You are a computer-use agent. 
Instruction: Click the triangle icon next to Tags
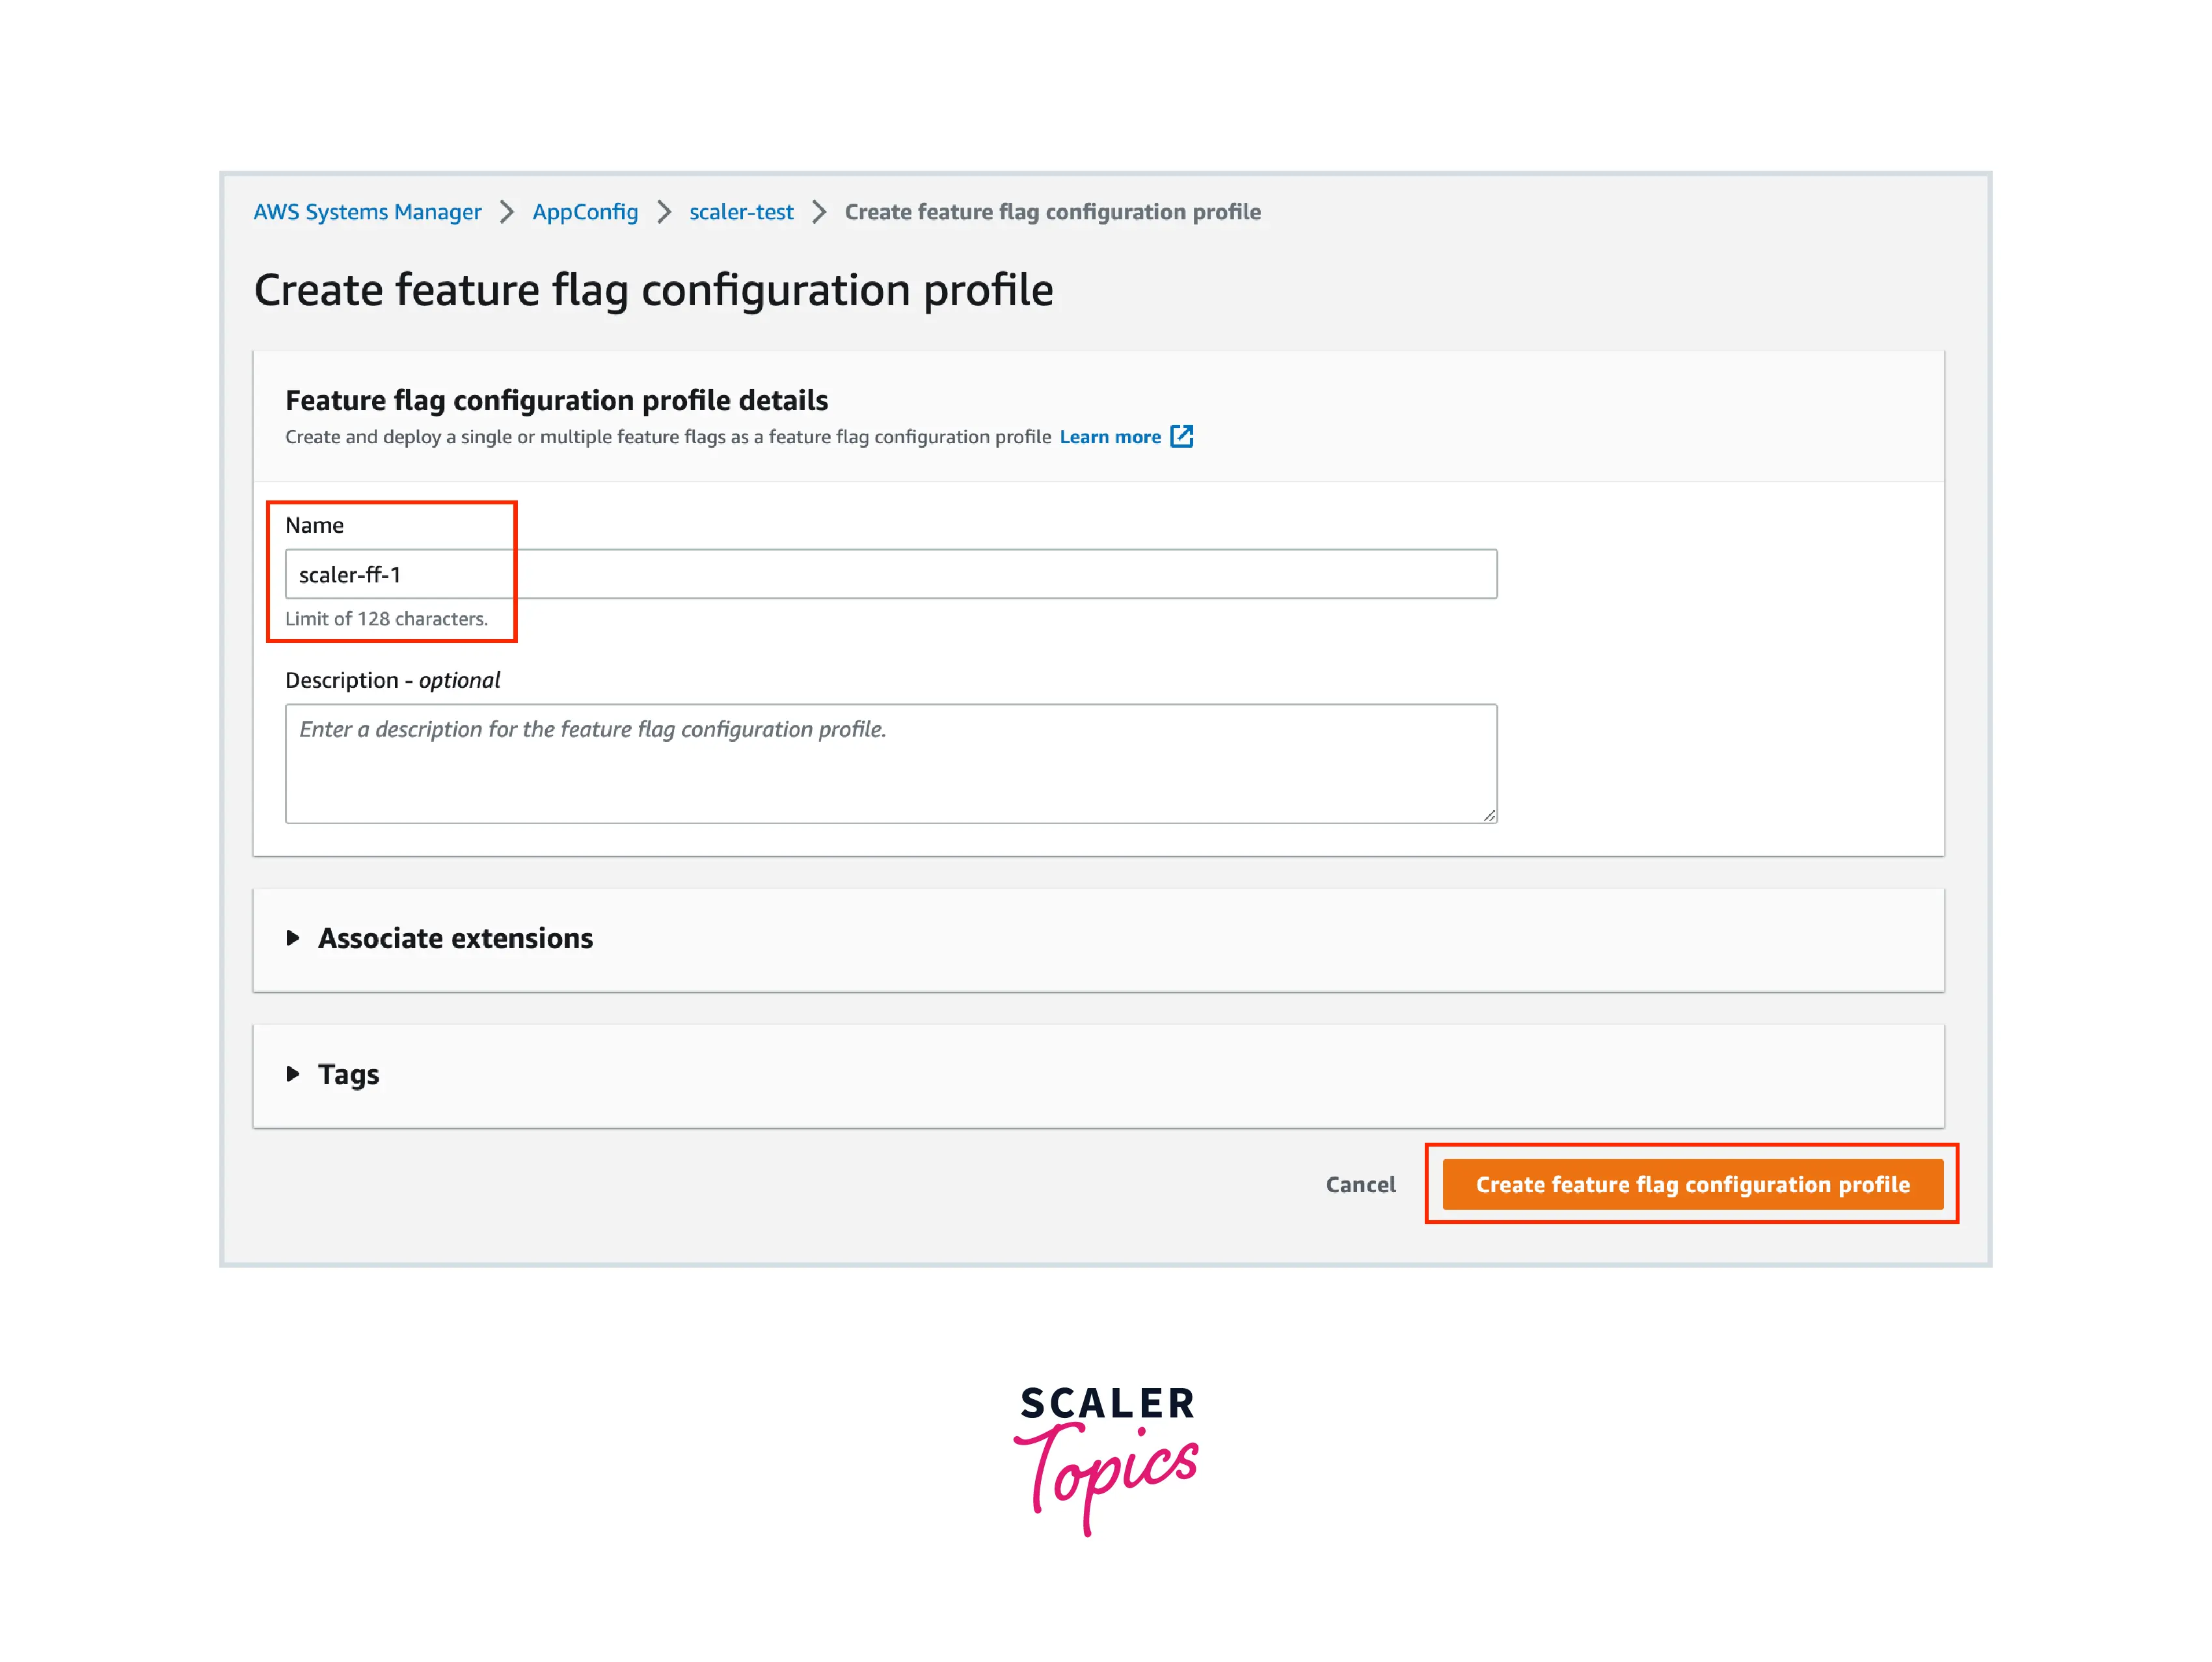[x=293, y=1074]
